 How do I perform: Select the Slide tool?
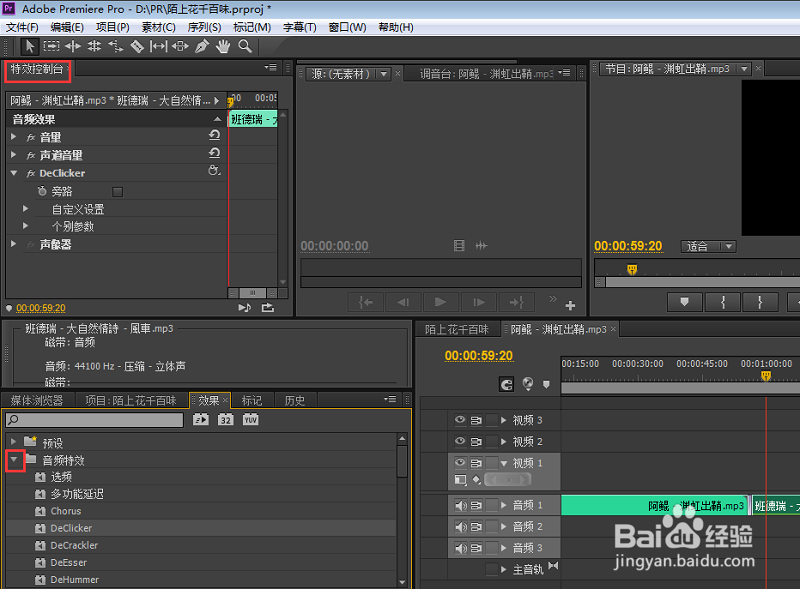point(180,46)
